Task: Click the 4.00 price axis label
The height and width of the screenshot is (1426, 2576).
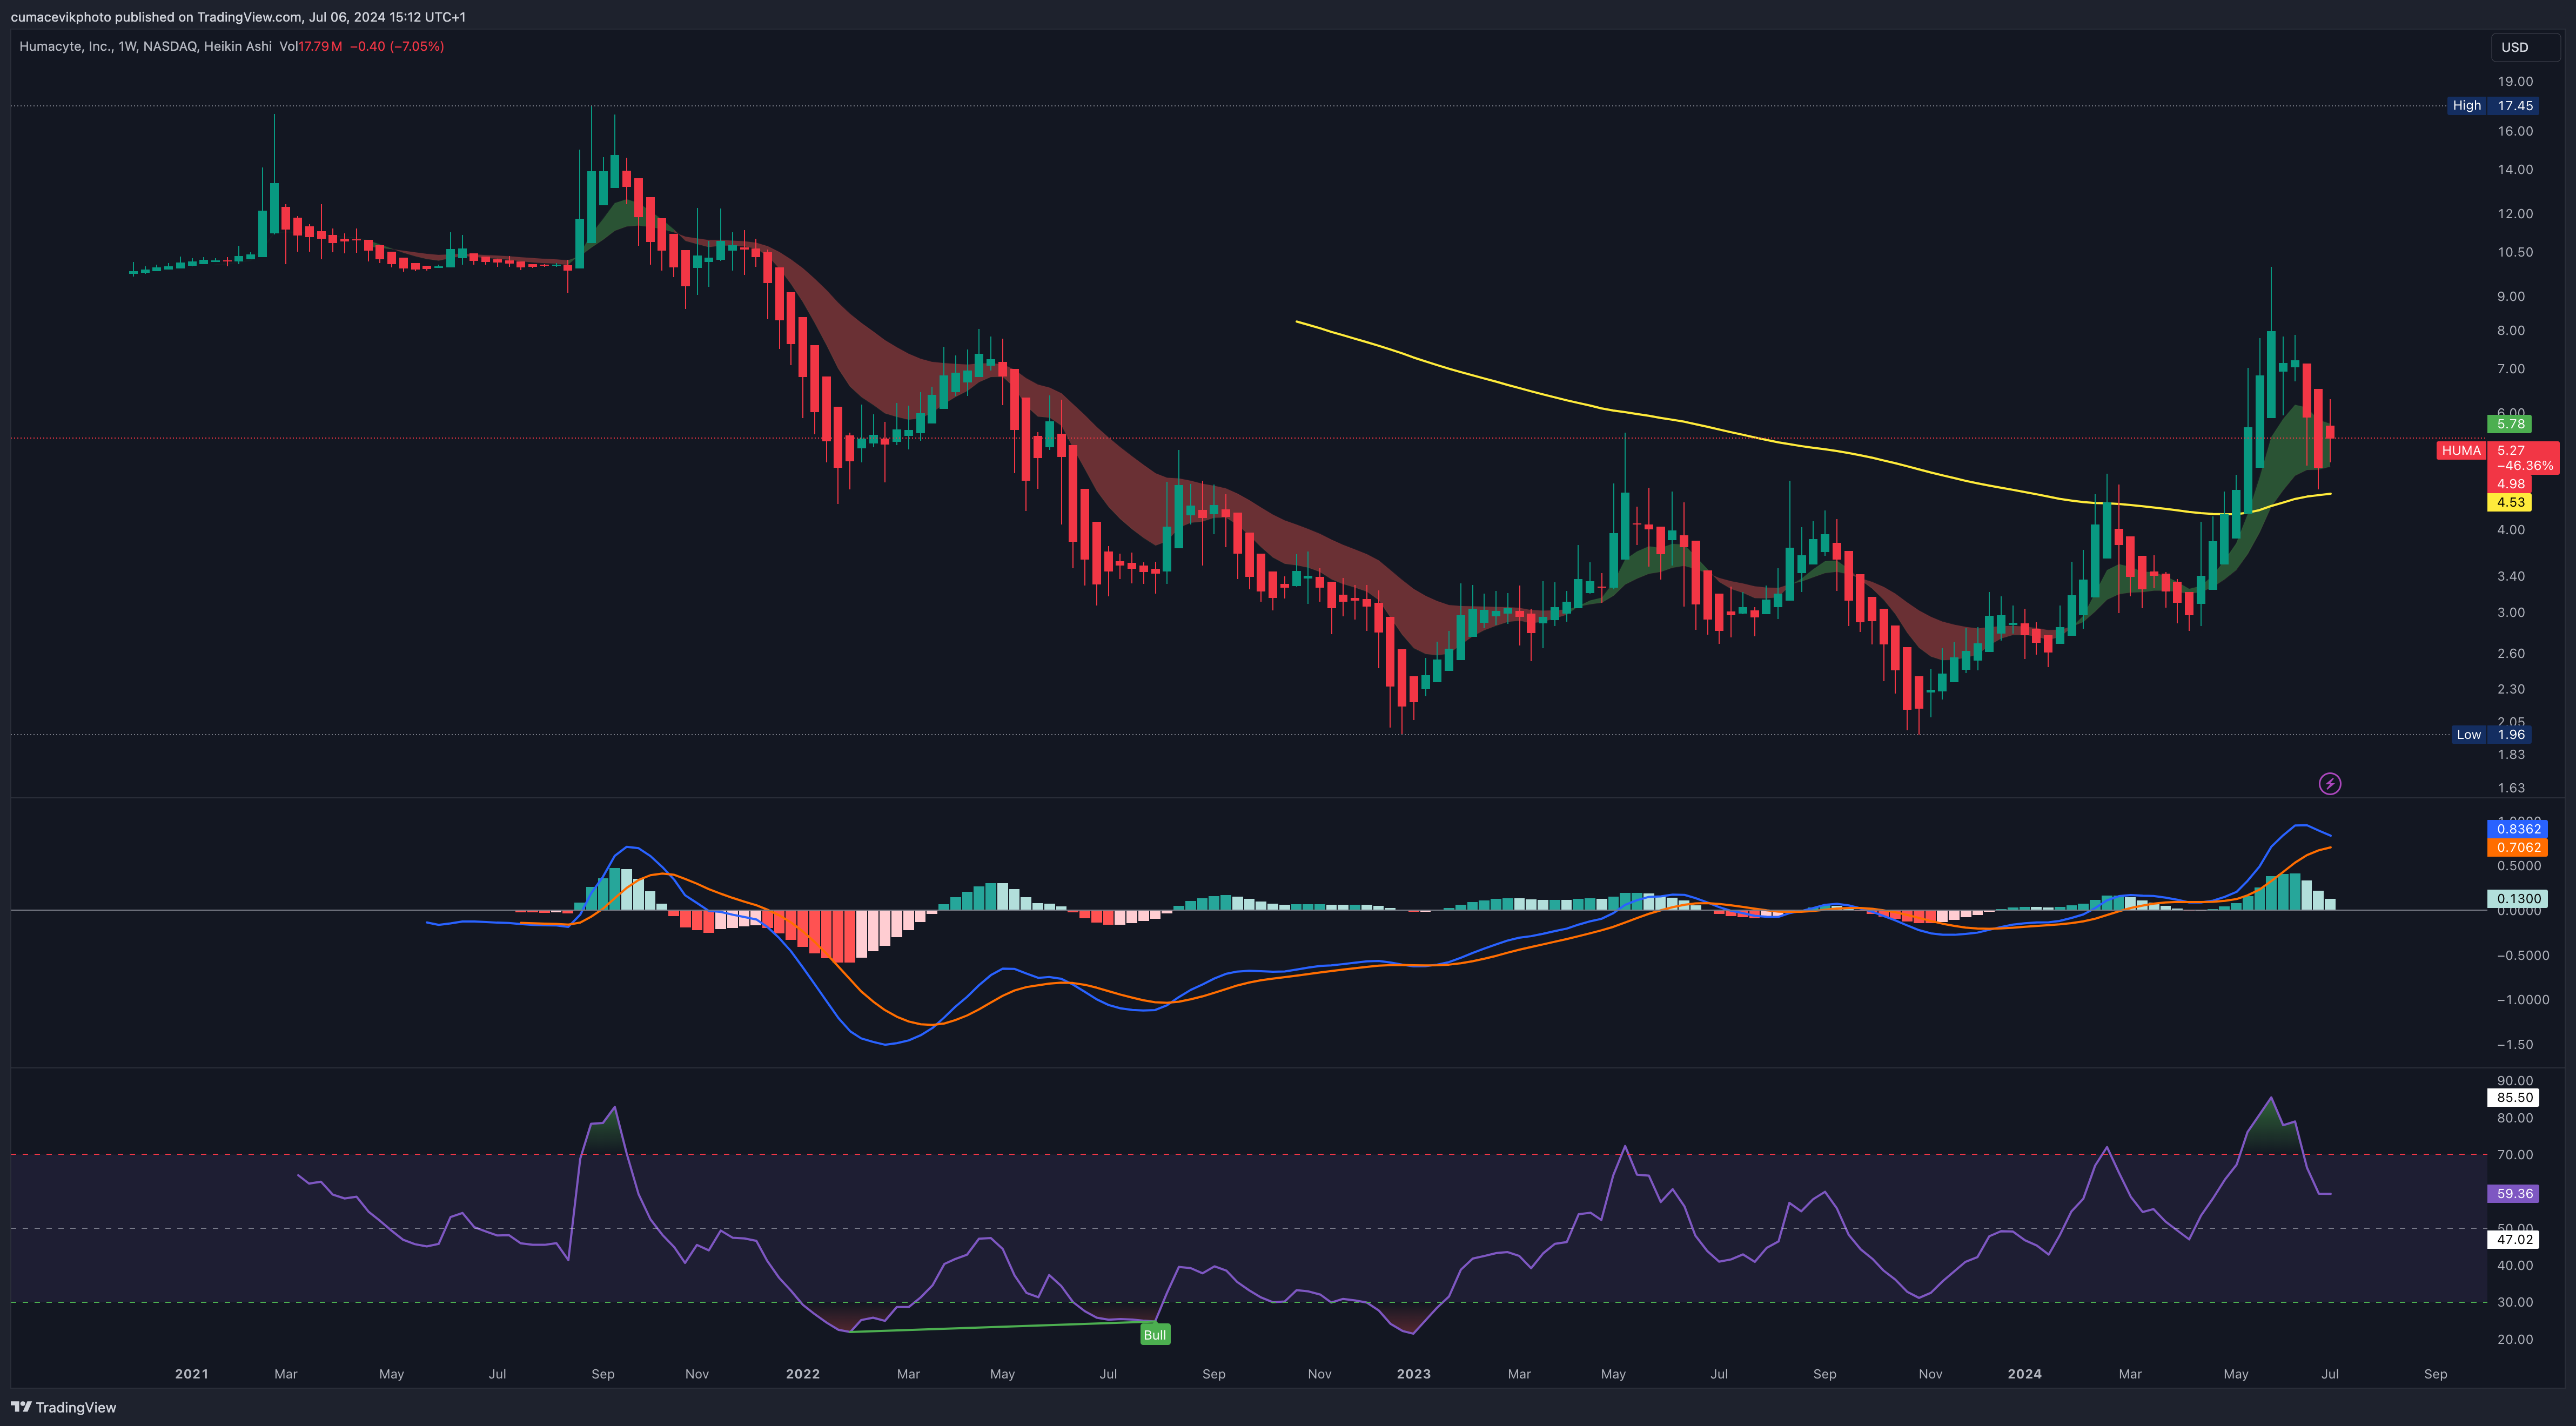Action: (2511, 530)
